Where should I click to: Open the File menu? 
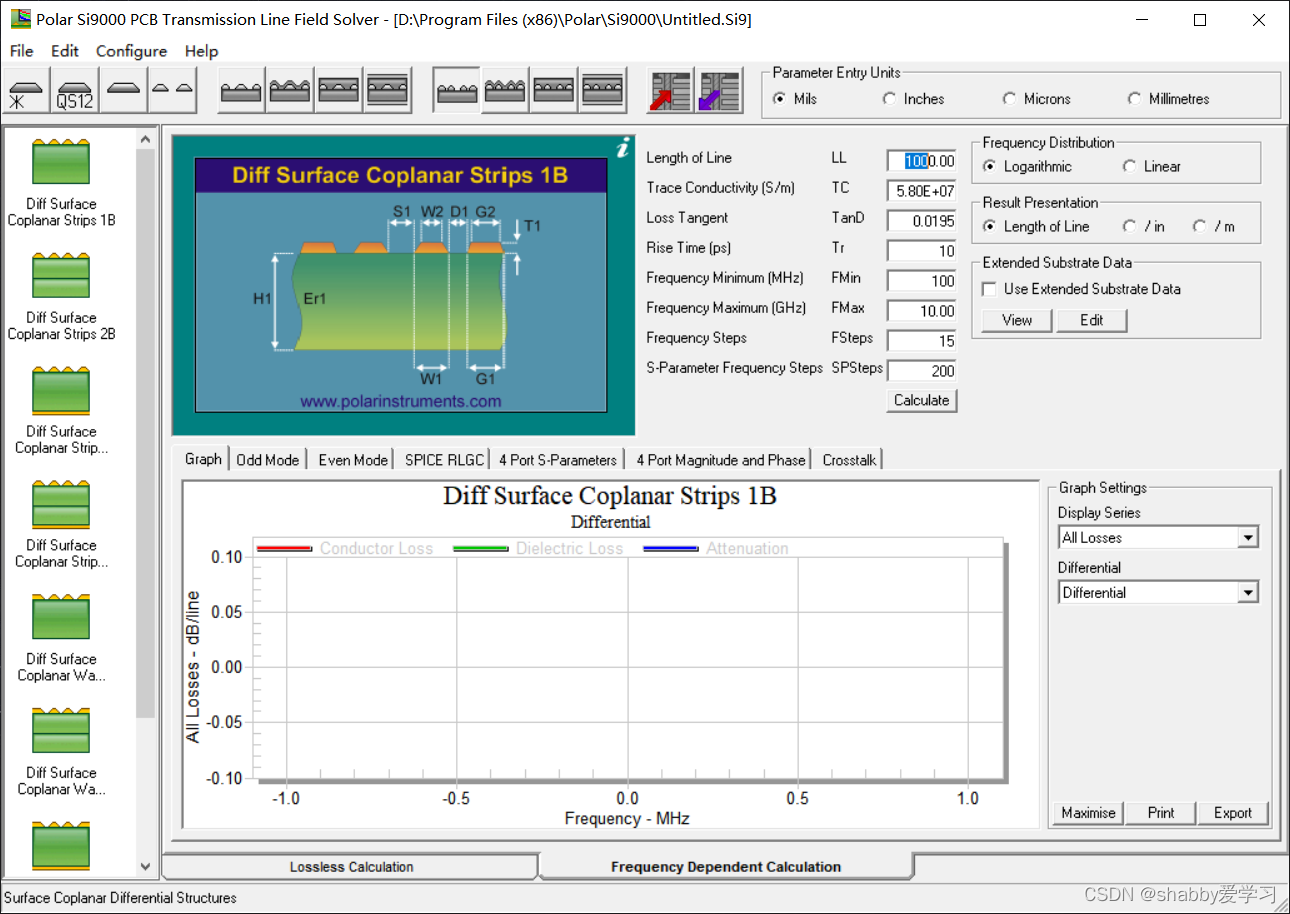[x=21, y=51]
